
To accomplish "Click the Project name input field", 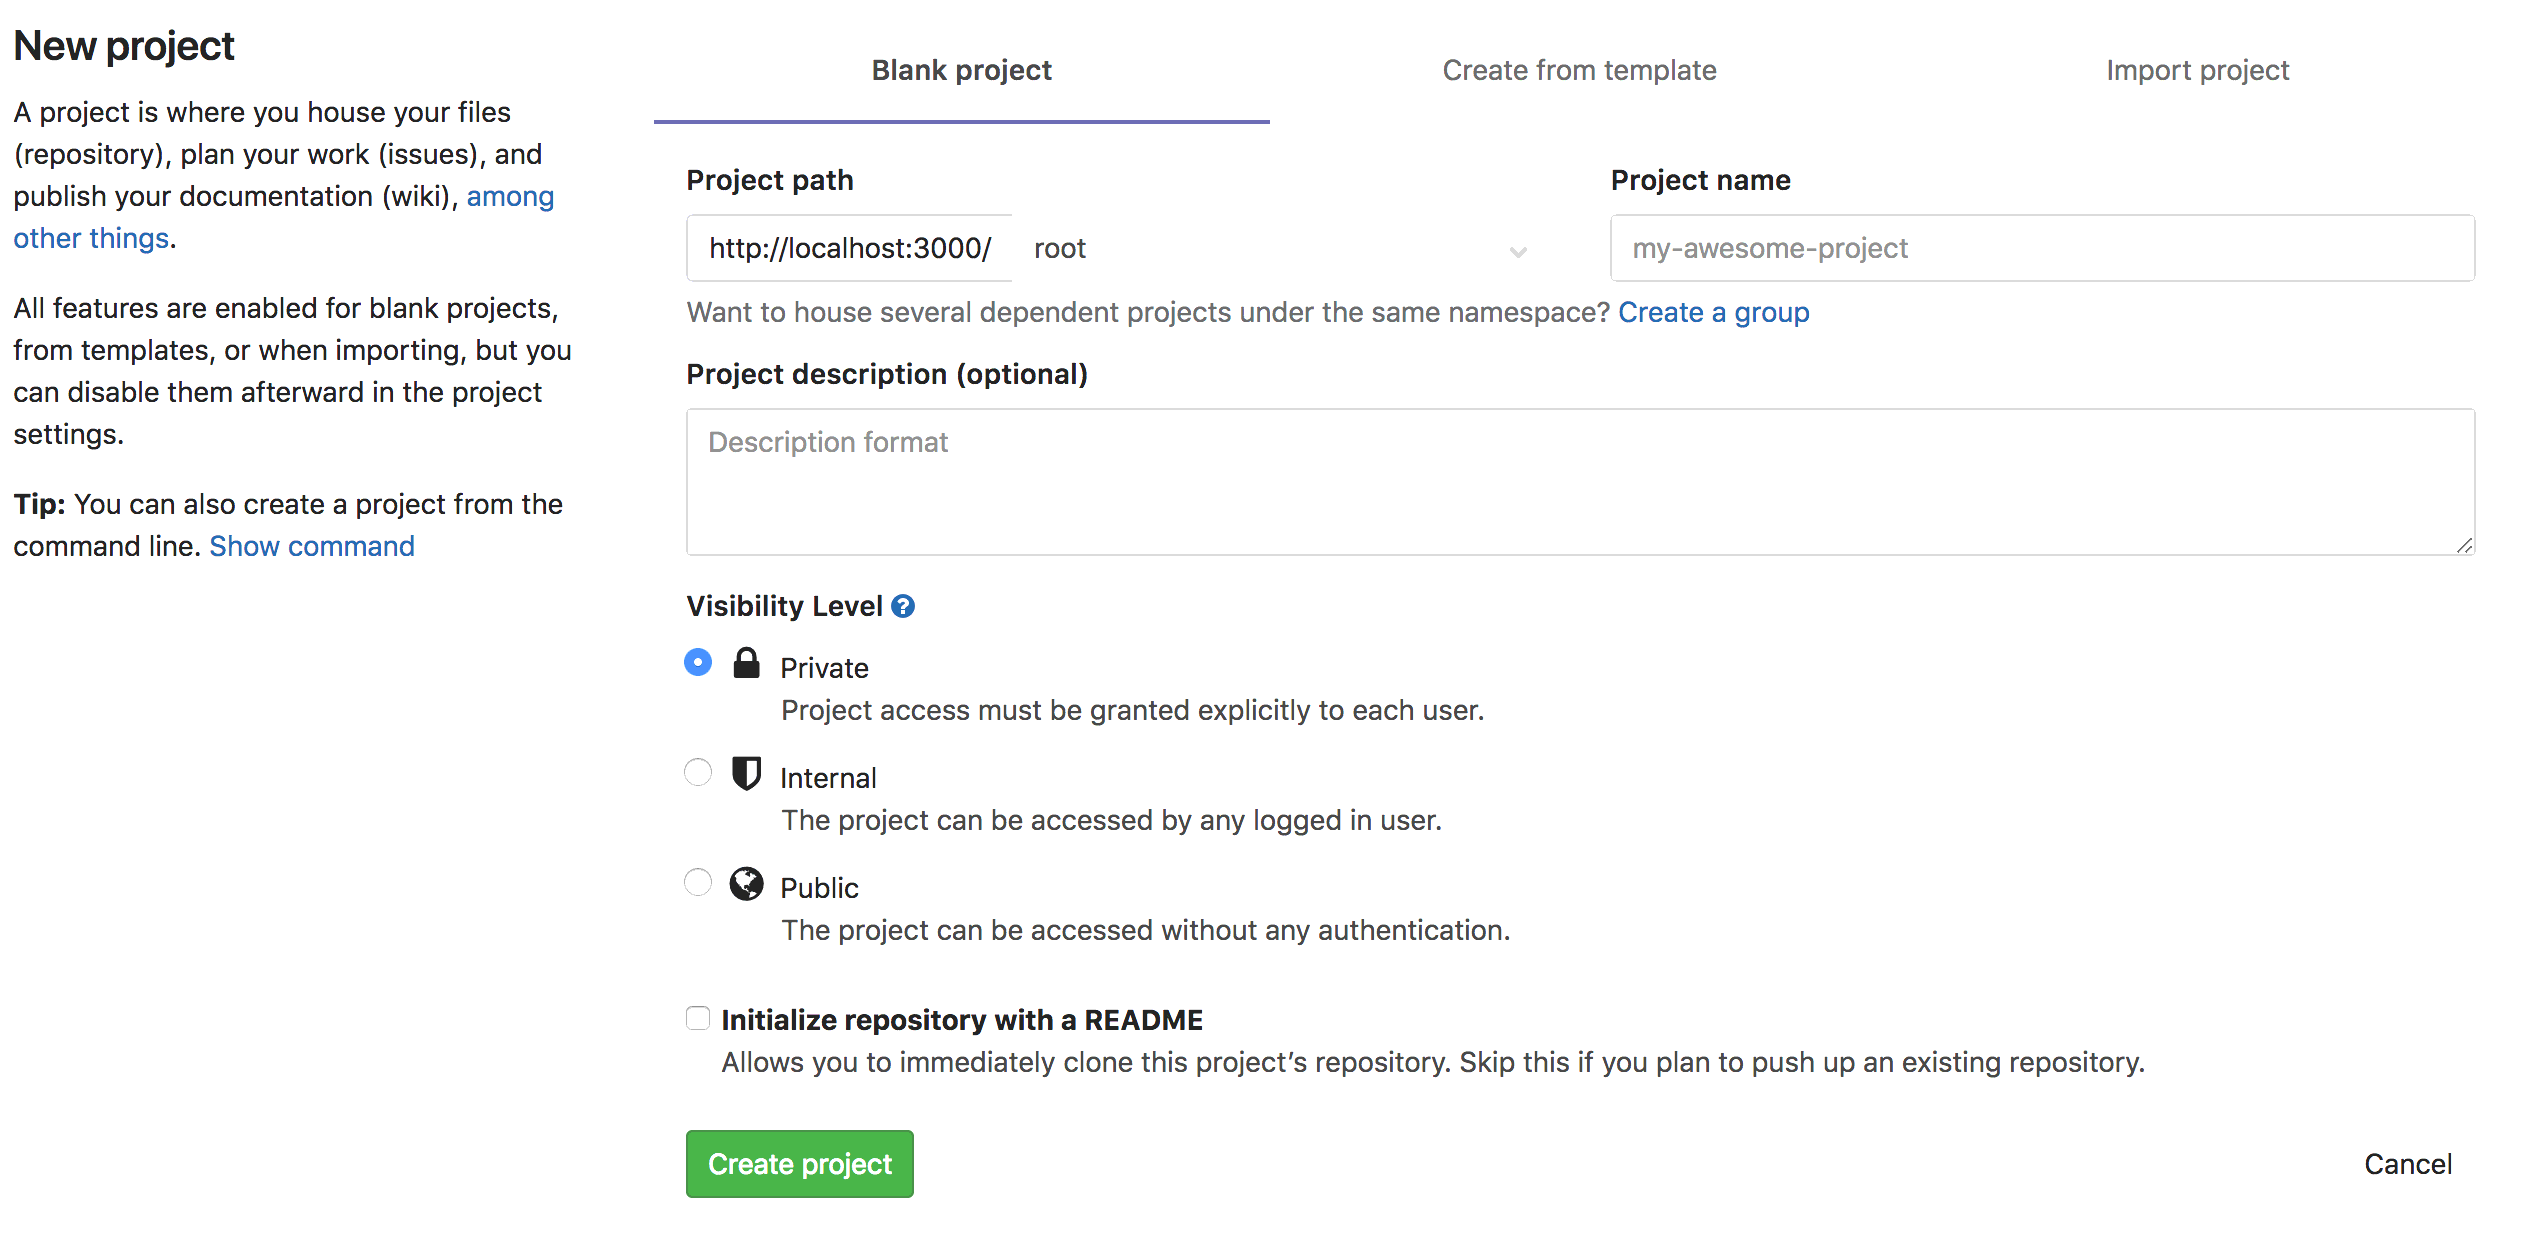I will coord(2040,248).
